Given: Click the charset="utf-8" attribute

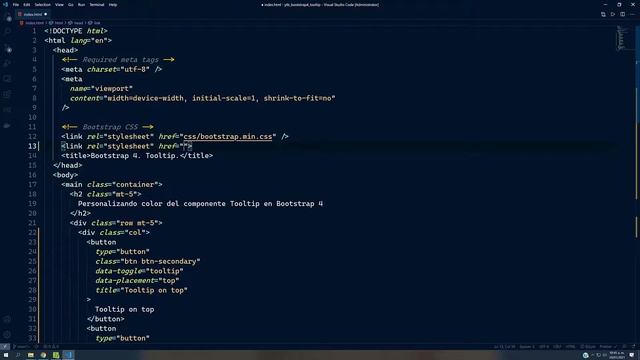Looking at the screenshot, I should click(x=118, y=69).
